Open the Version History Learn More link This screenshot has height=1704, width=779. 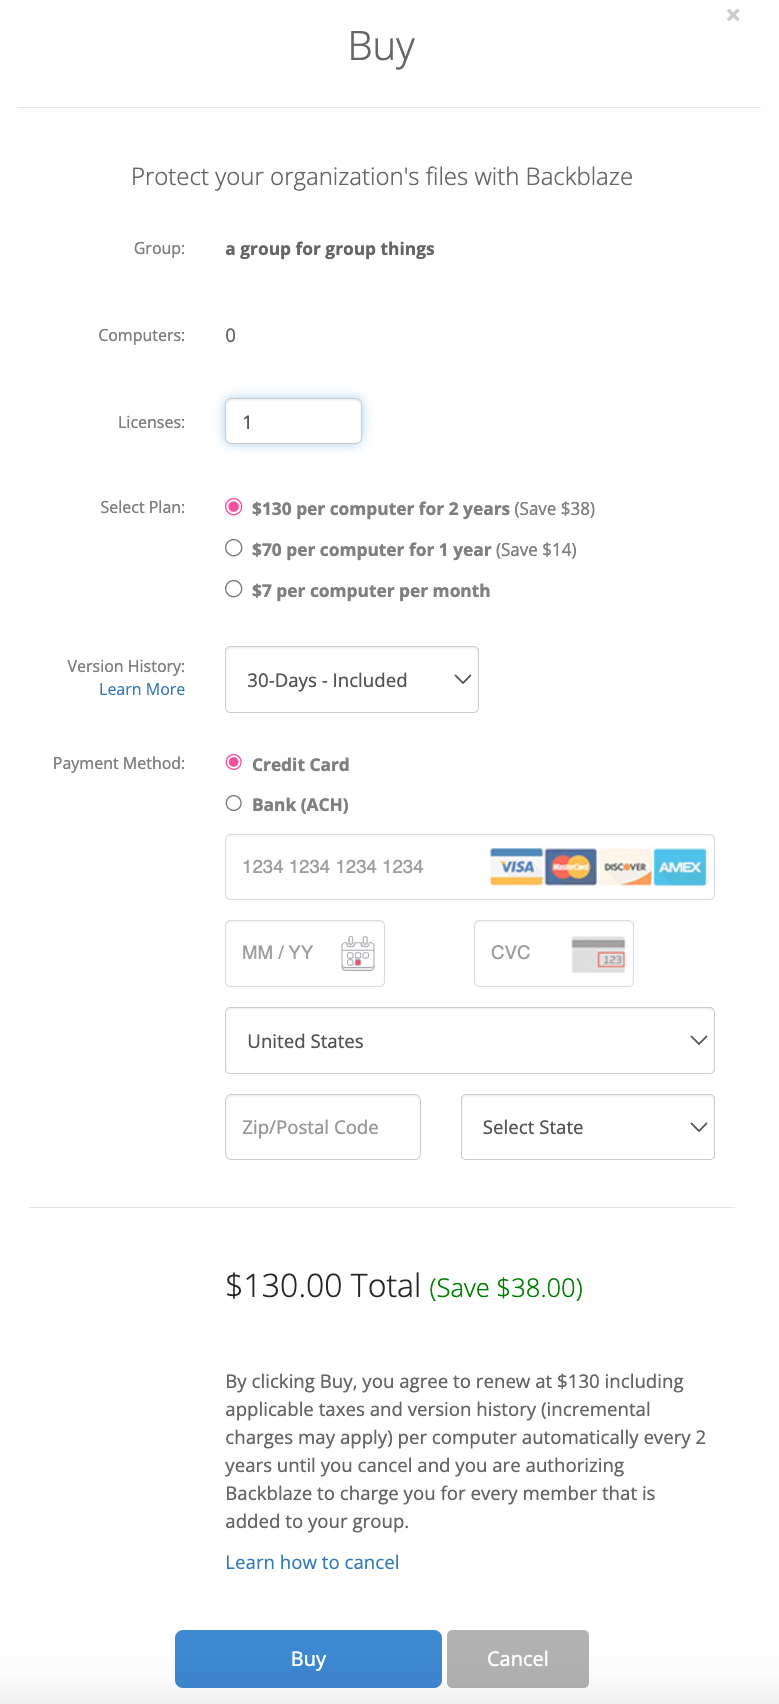tap(142, 689)
